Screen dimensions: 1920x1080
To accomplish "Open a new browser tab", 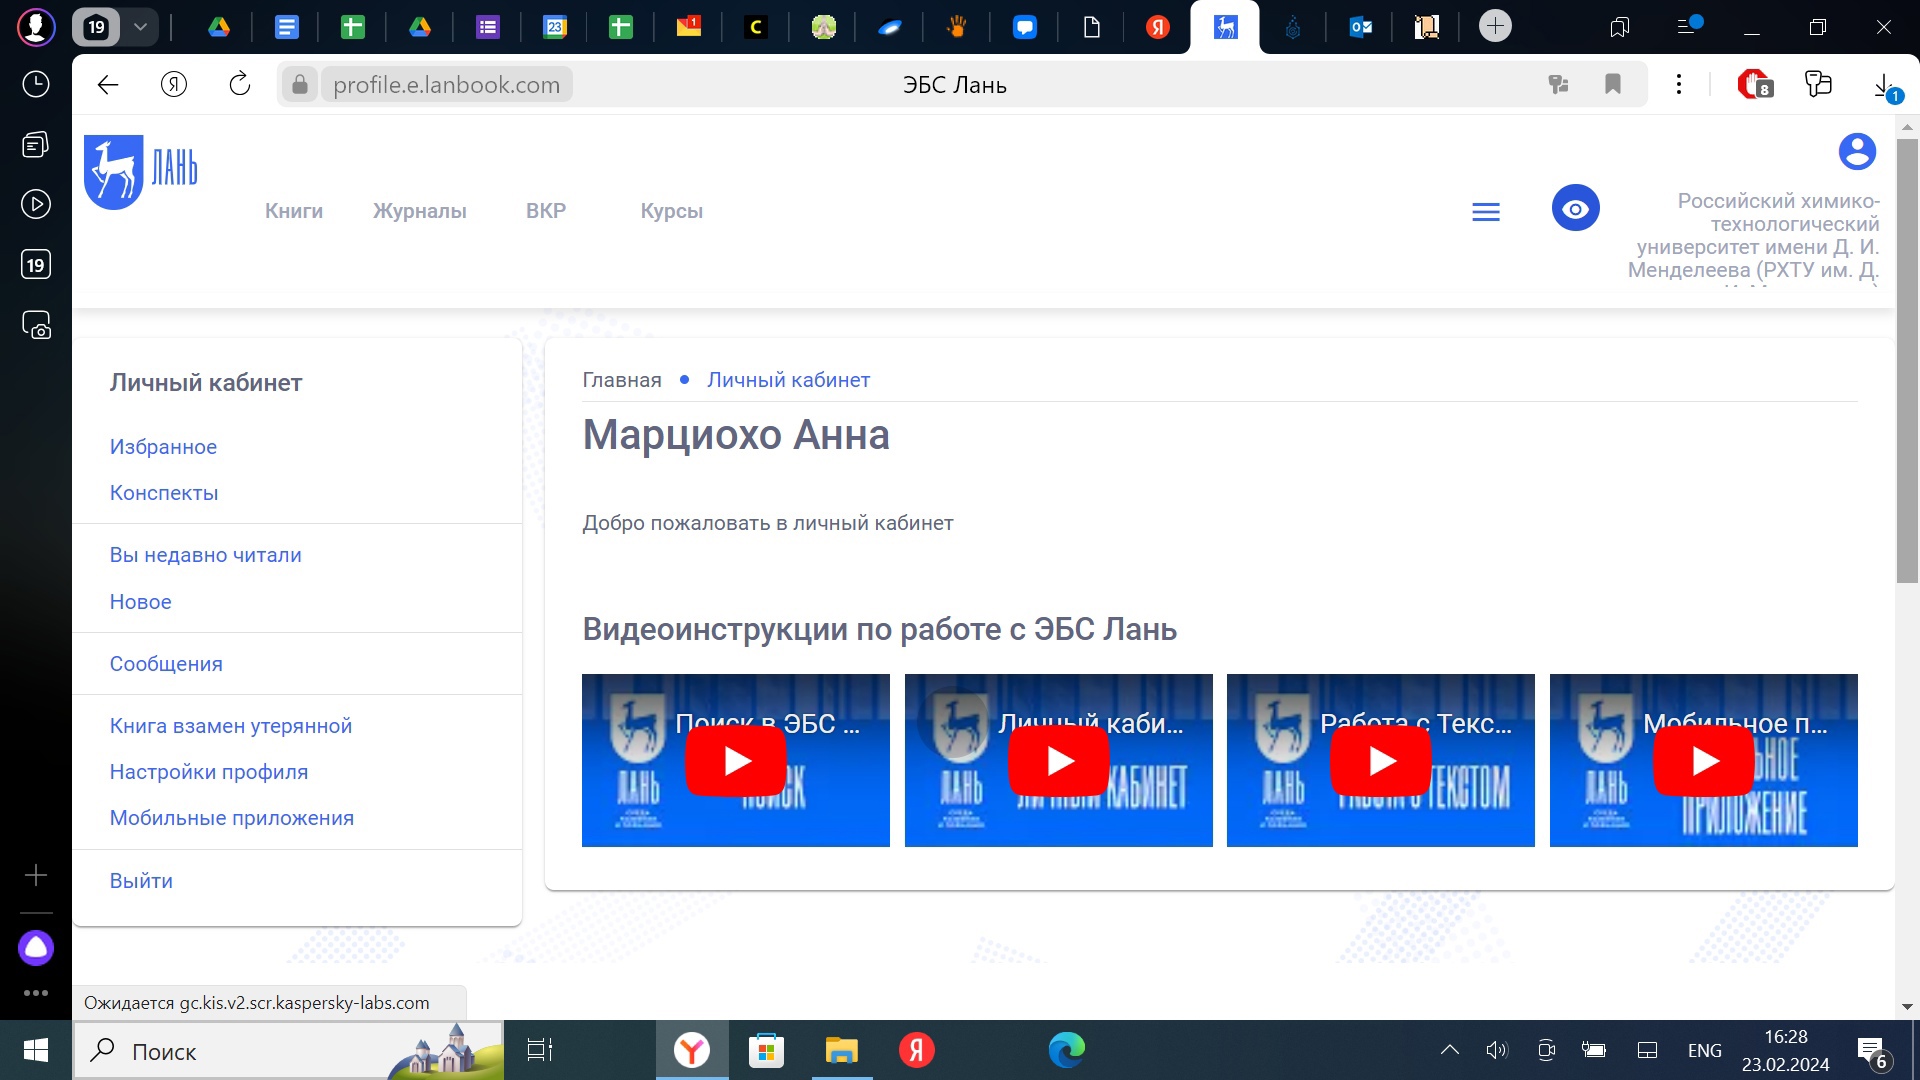I will pyautogui.click(x=1495, y=26).
